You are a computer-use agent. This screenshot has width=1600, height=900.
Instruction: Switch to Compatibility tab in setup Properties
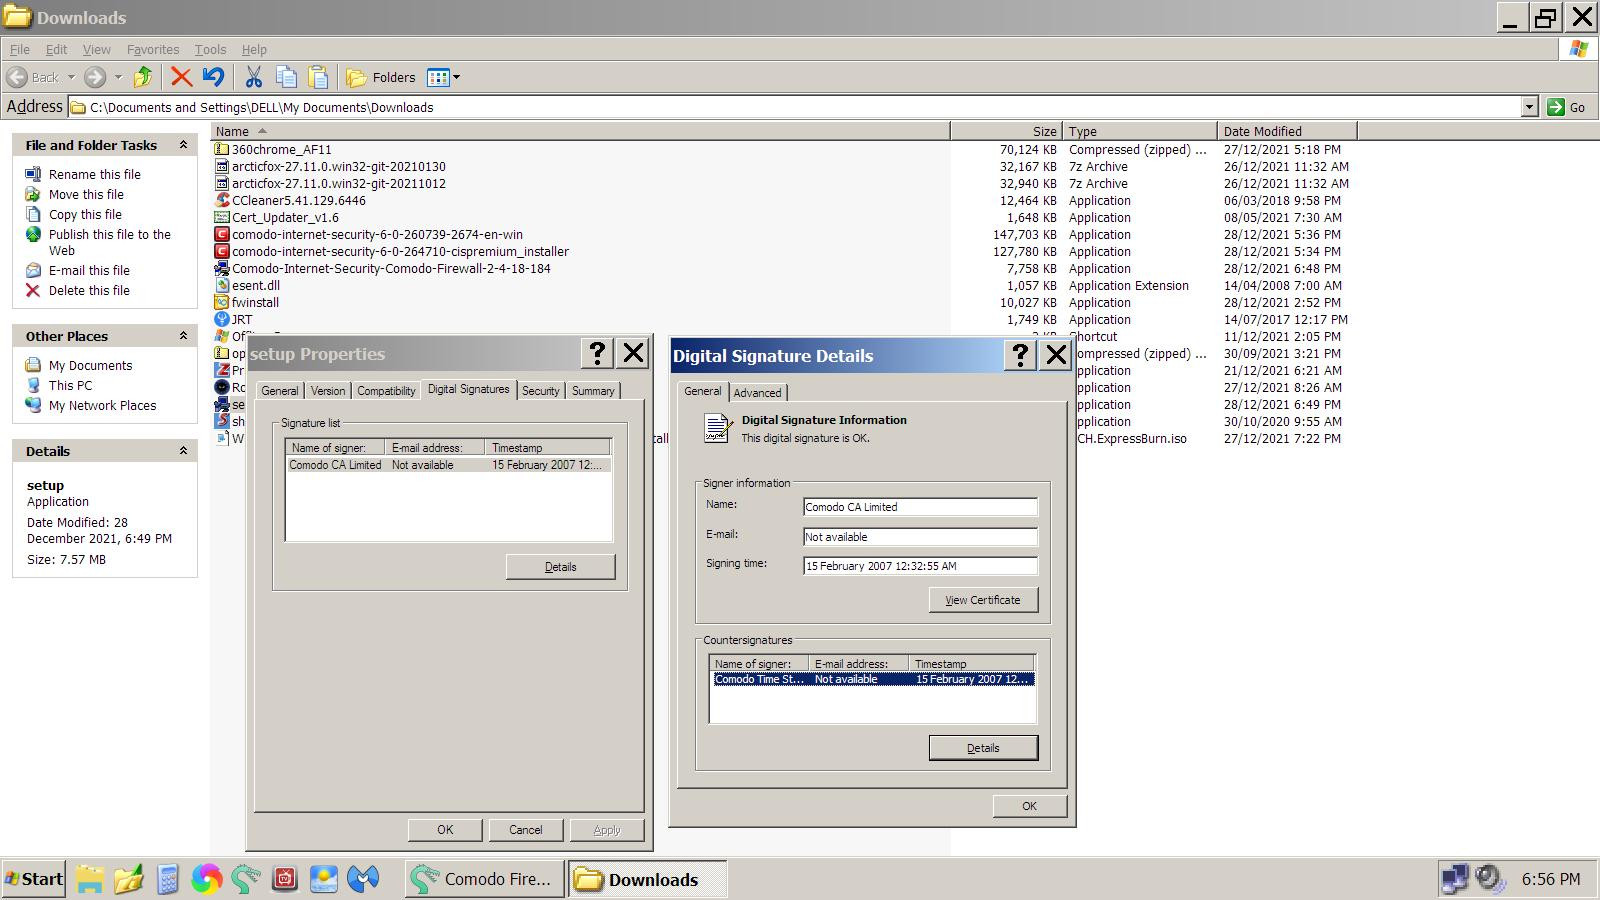386,391
